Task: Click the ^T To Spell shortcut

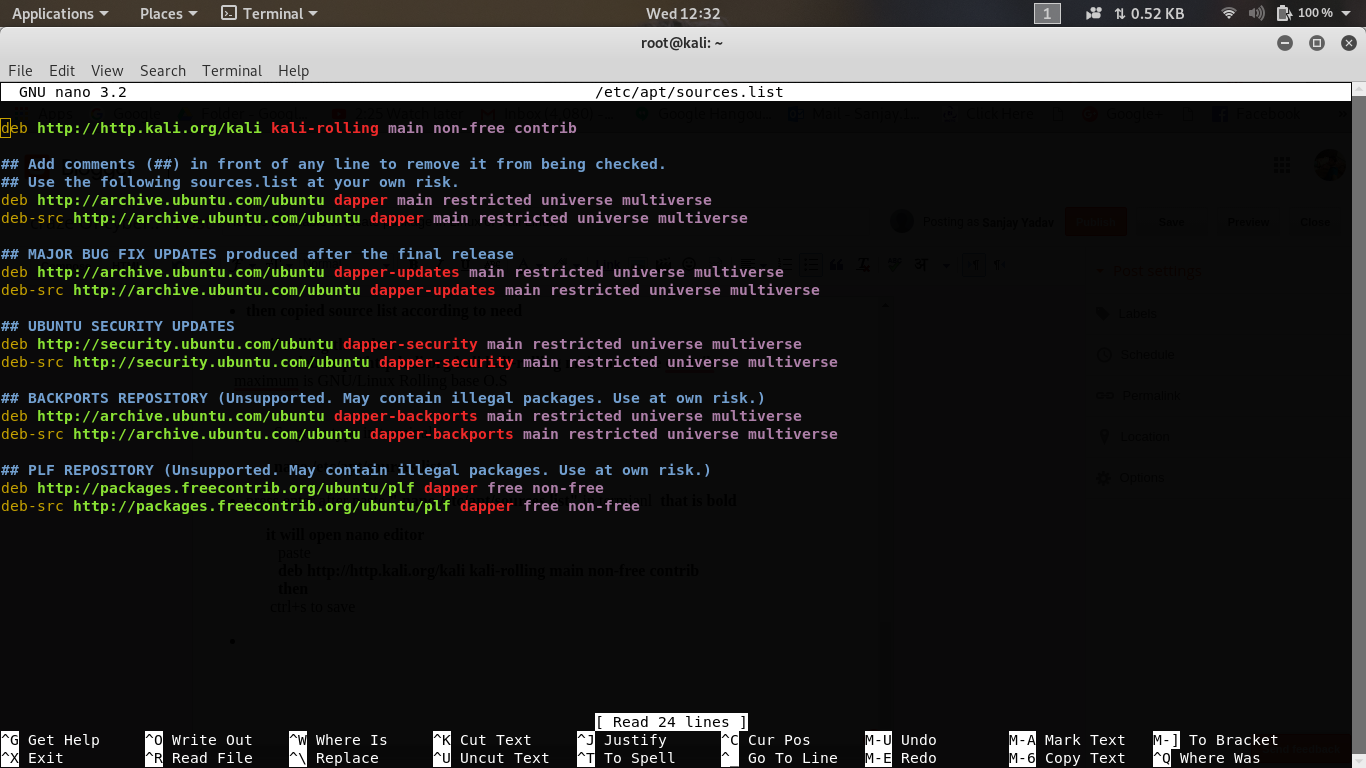Action: tap(626, 758)
